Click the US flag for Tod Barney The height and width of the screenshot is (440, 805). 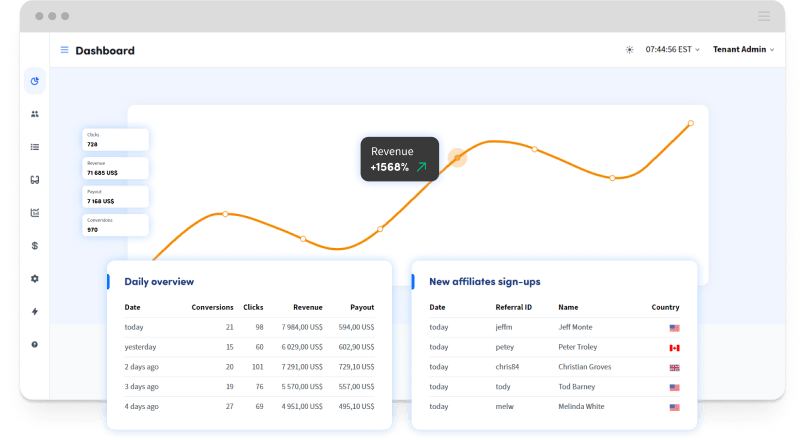(675, 388)
